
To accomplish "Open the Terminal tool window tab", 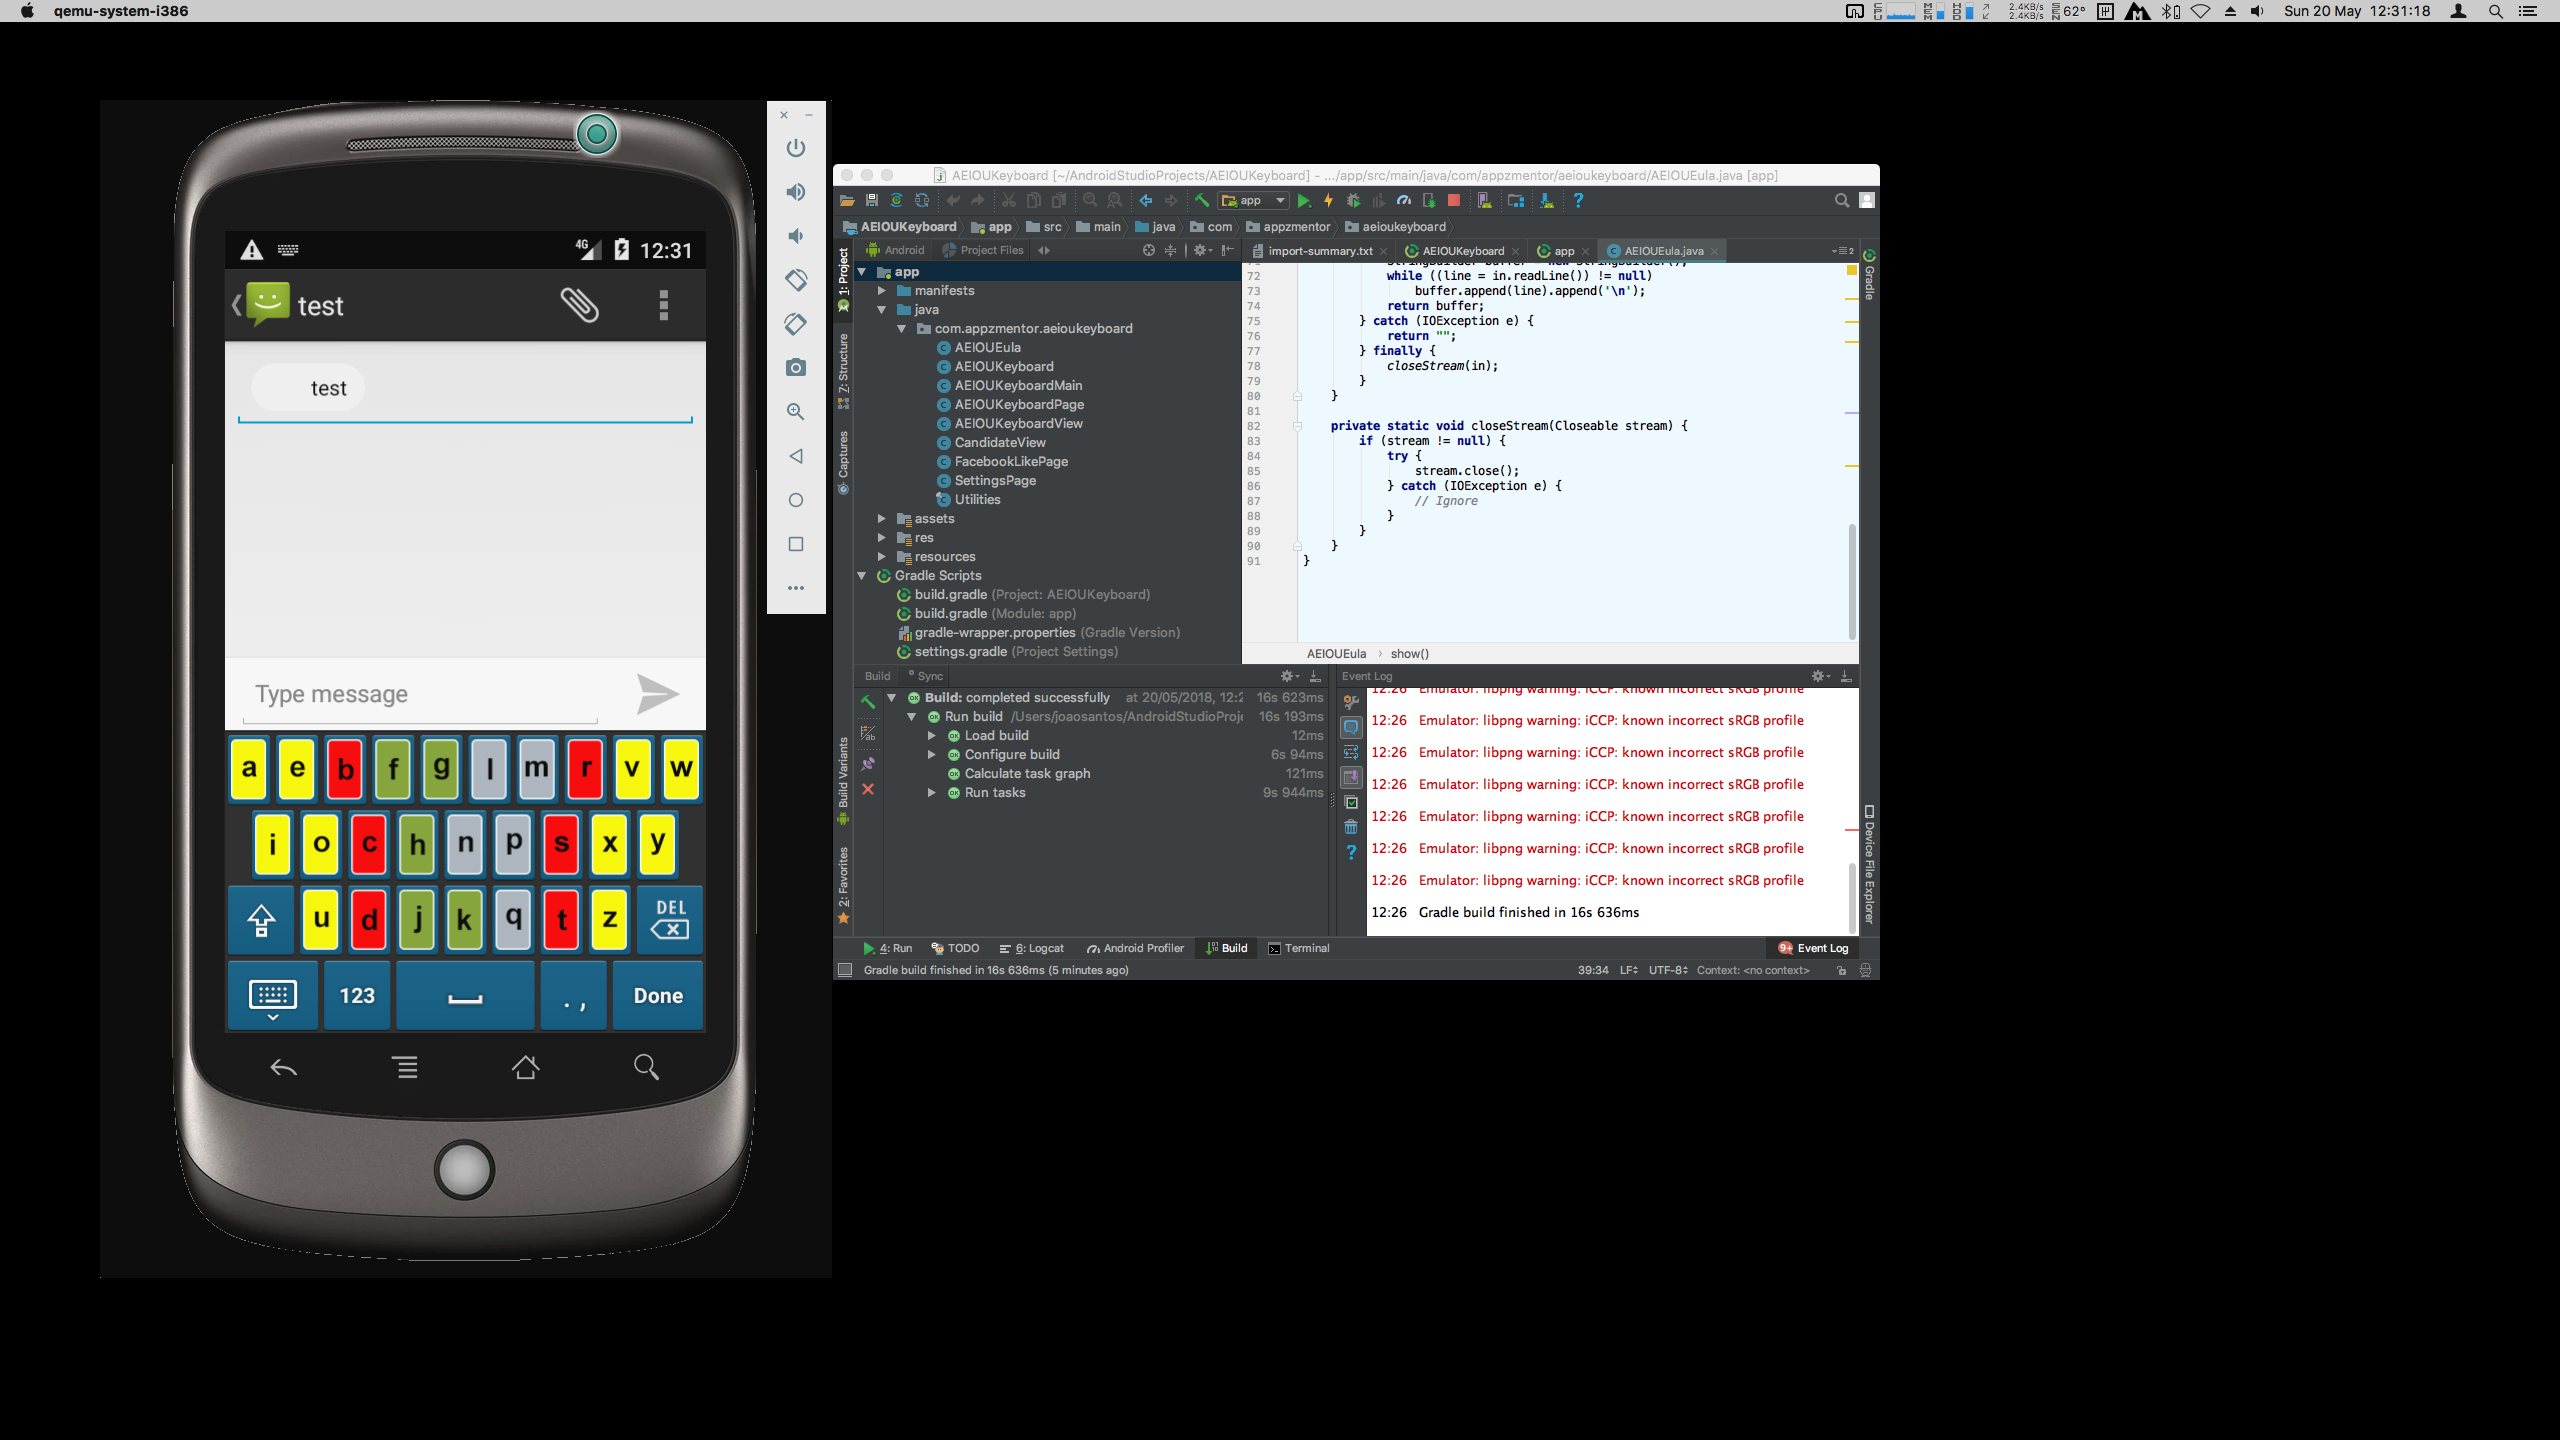I will [x=1299, y=948].
